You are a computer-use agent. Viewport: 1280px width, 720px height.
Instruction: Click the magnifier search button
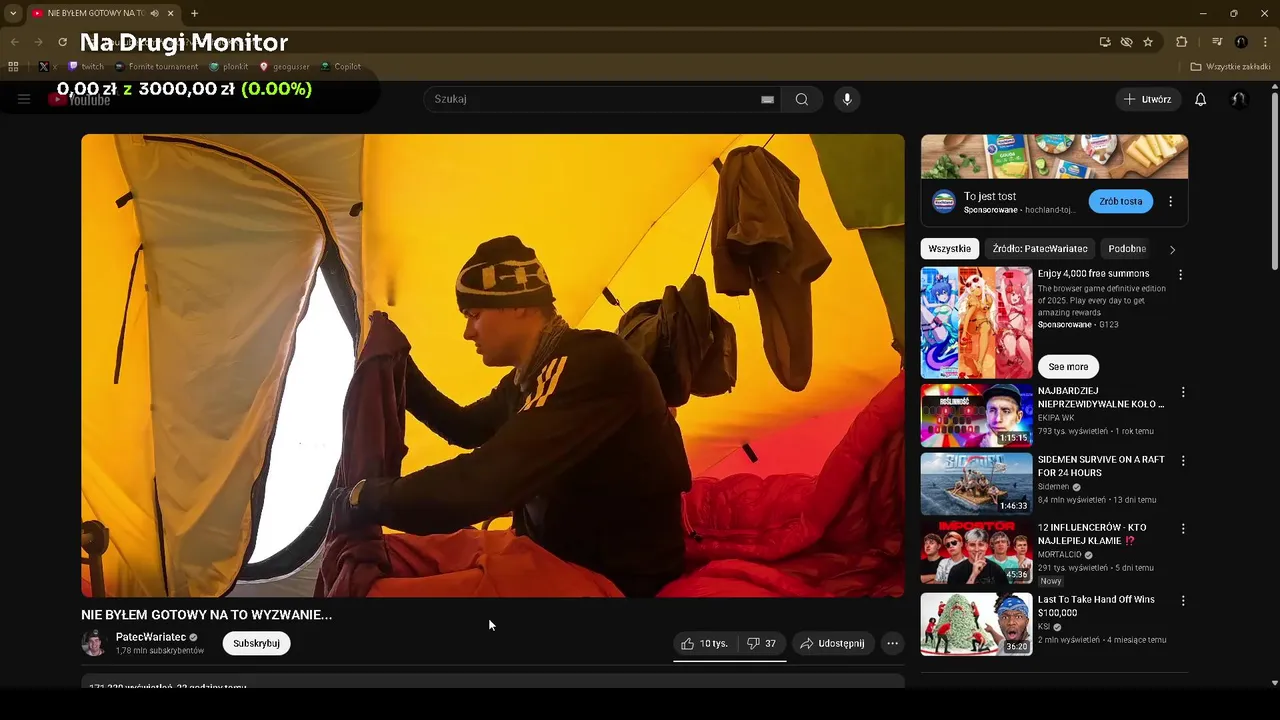point(802,99)
